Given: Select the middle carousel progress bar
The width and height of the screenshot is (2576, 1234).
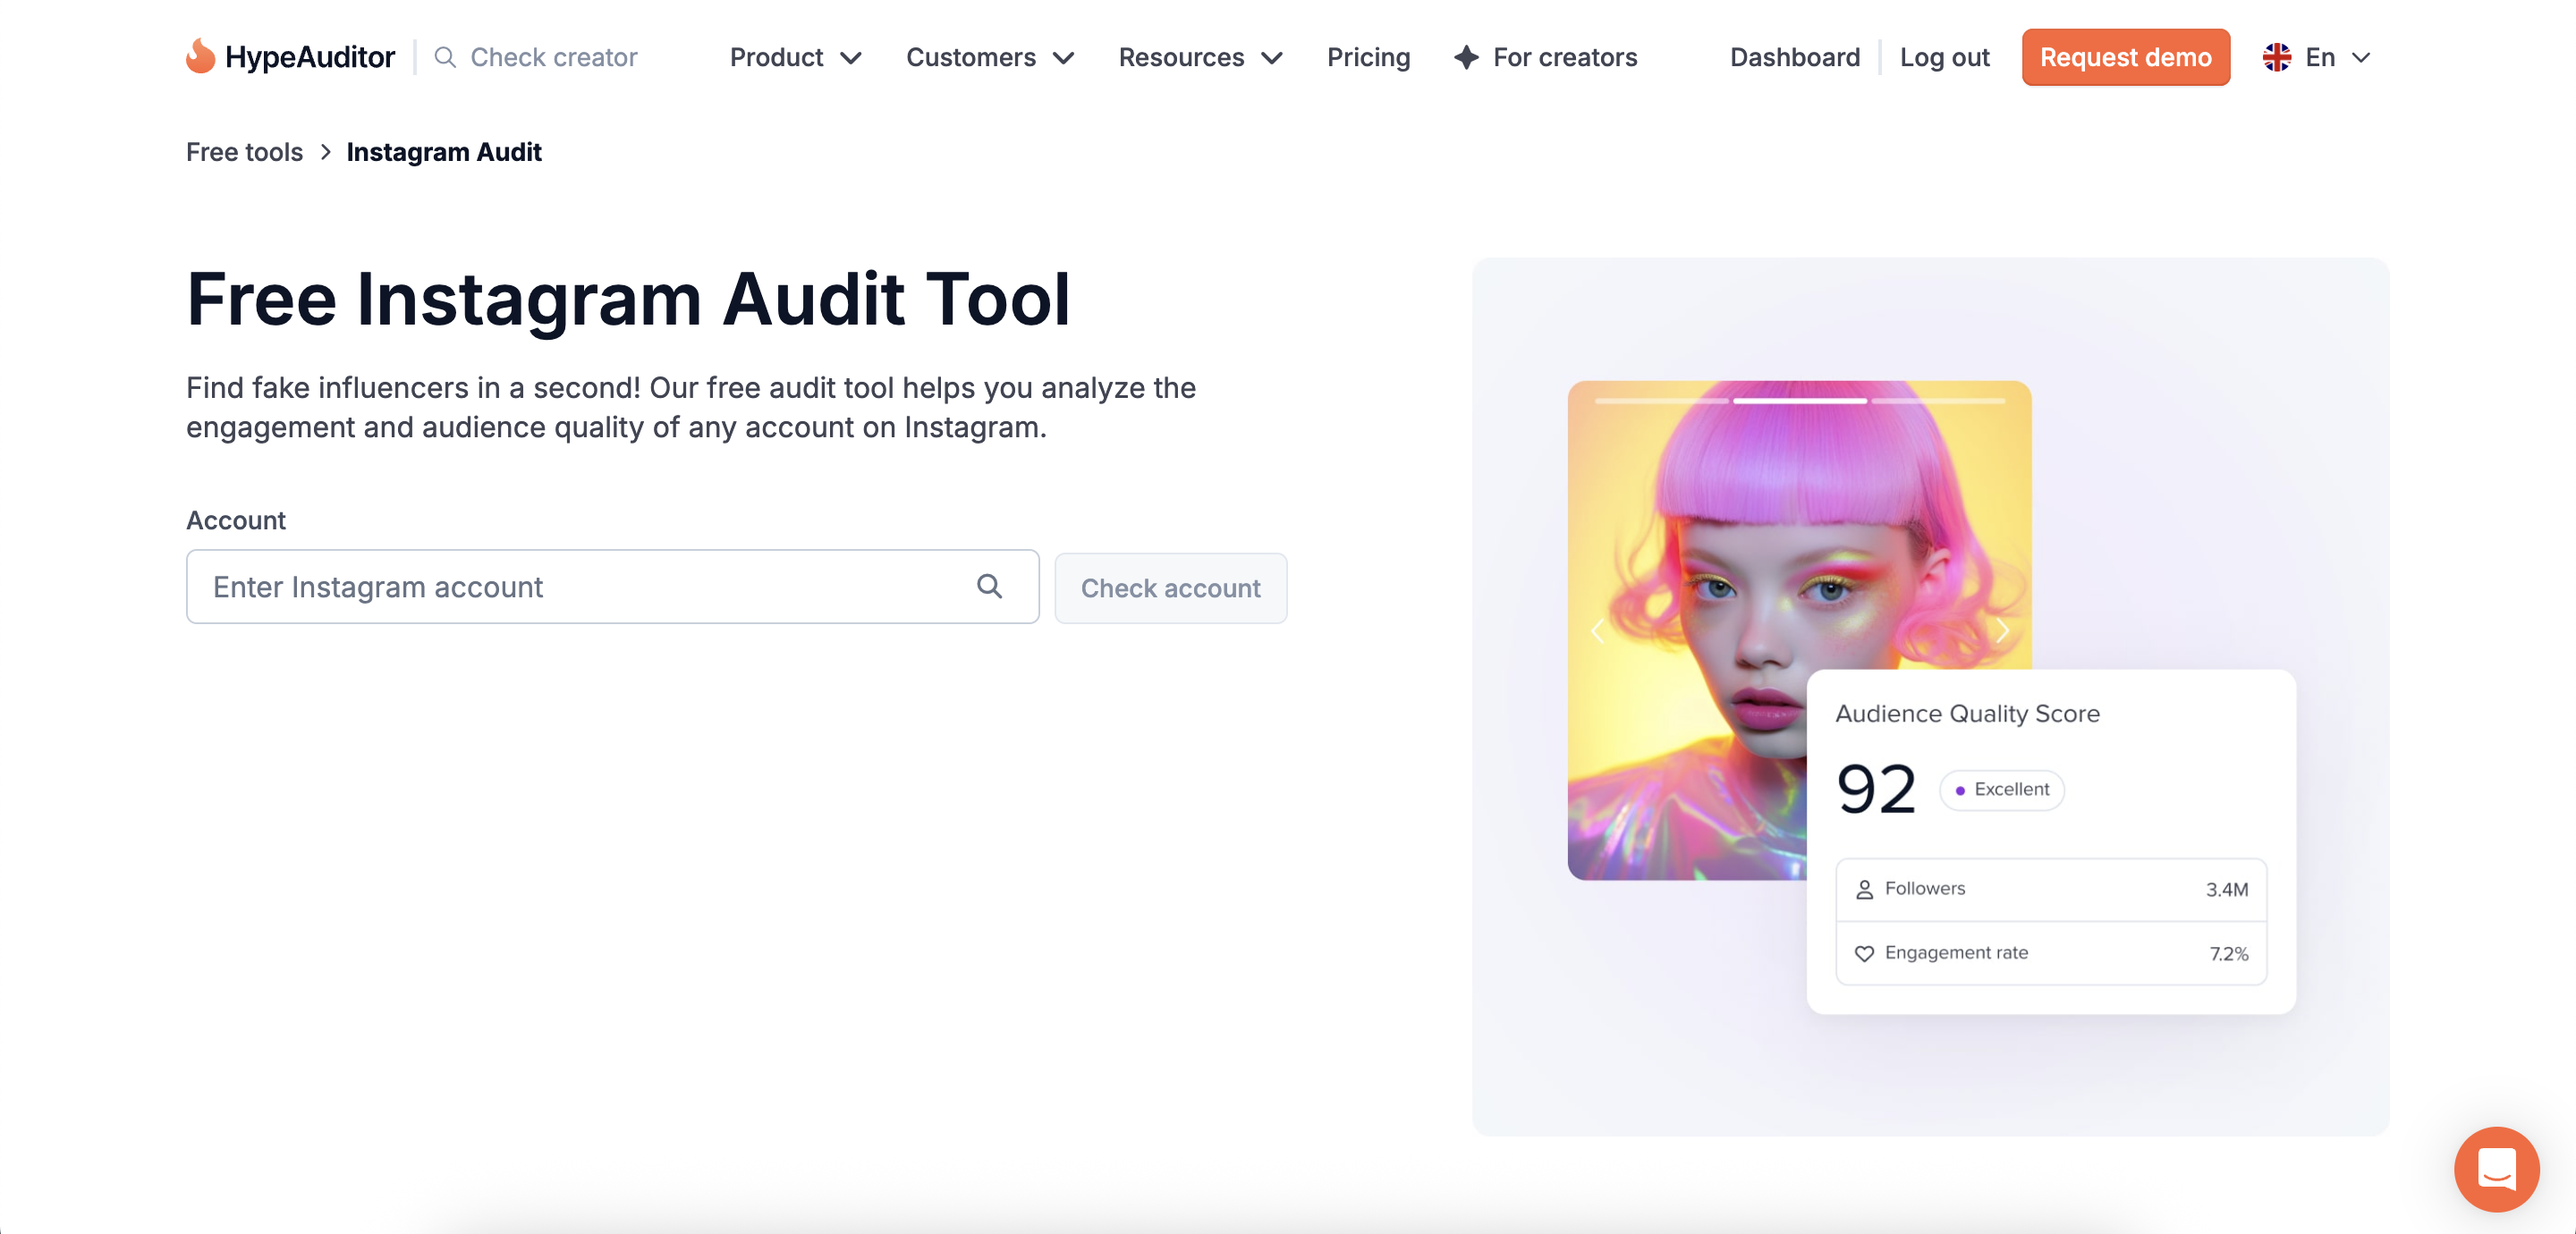Looking at the screenshot, I should coord(1799,401).
